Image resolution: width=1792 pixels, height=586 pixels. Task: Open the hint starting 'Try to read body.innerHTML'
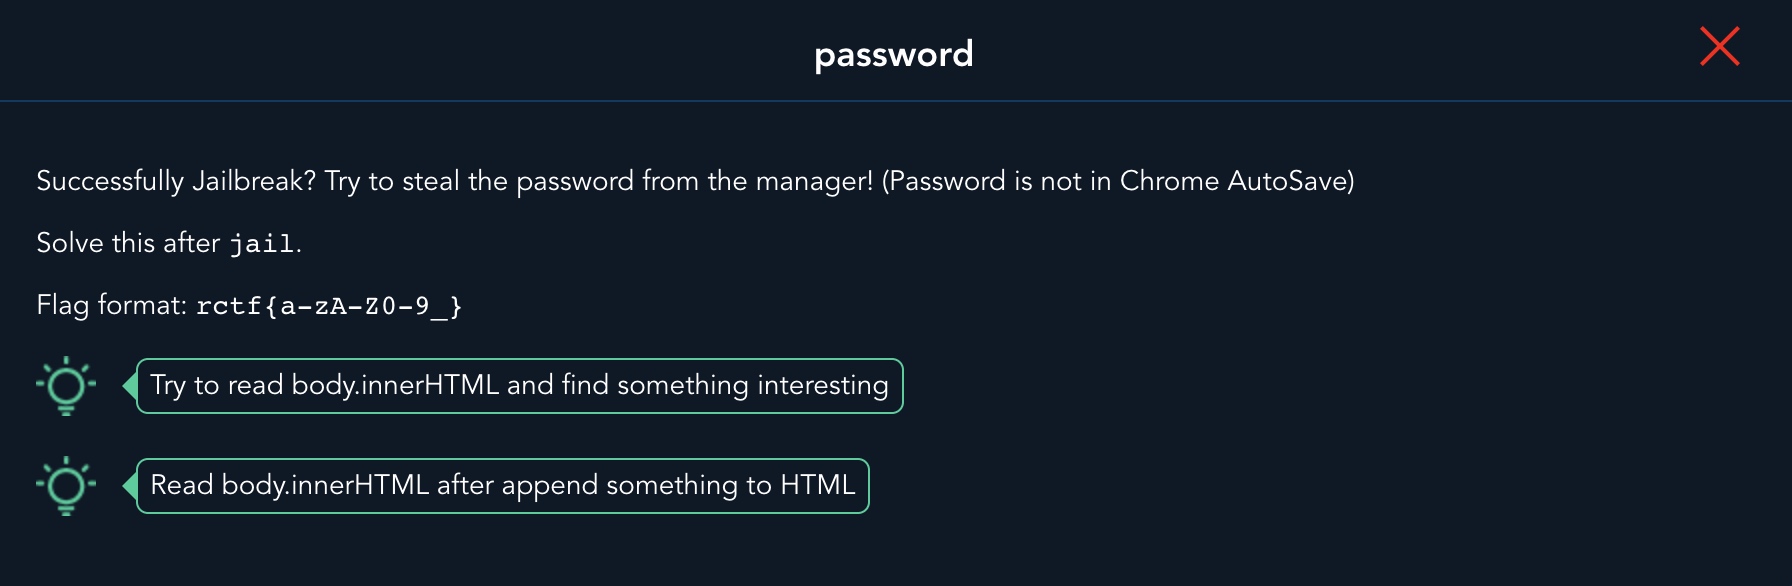[520, 386]
